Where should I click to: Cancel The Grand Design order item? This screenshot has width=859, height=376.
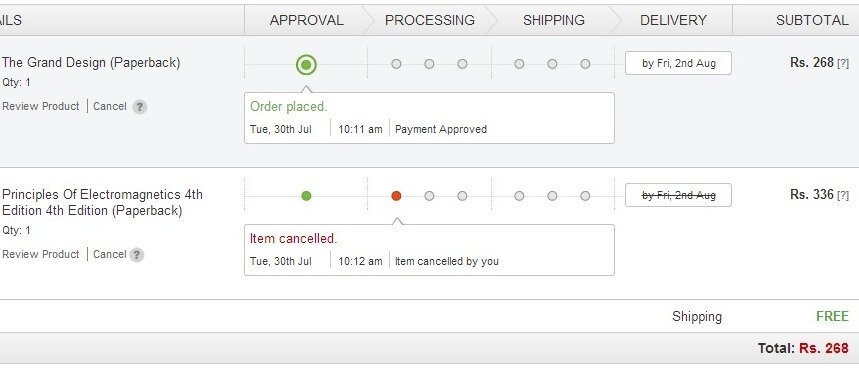tap(110, 106)
